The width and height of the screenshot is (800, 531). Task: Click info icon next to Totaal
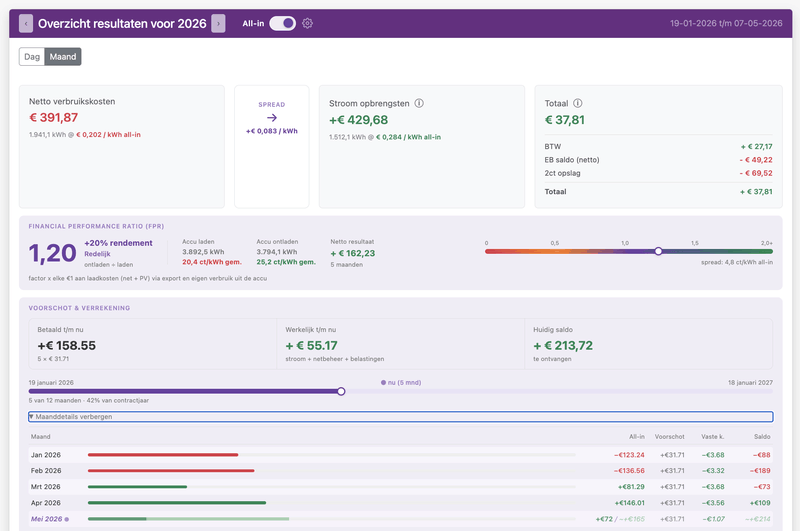(578, 103)
